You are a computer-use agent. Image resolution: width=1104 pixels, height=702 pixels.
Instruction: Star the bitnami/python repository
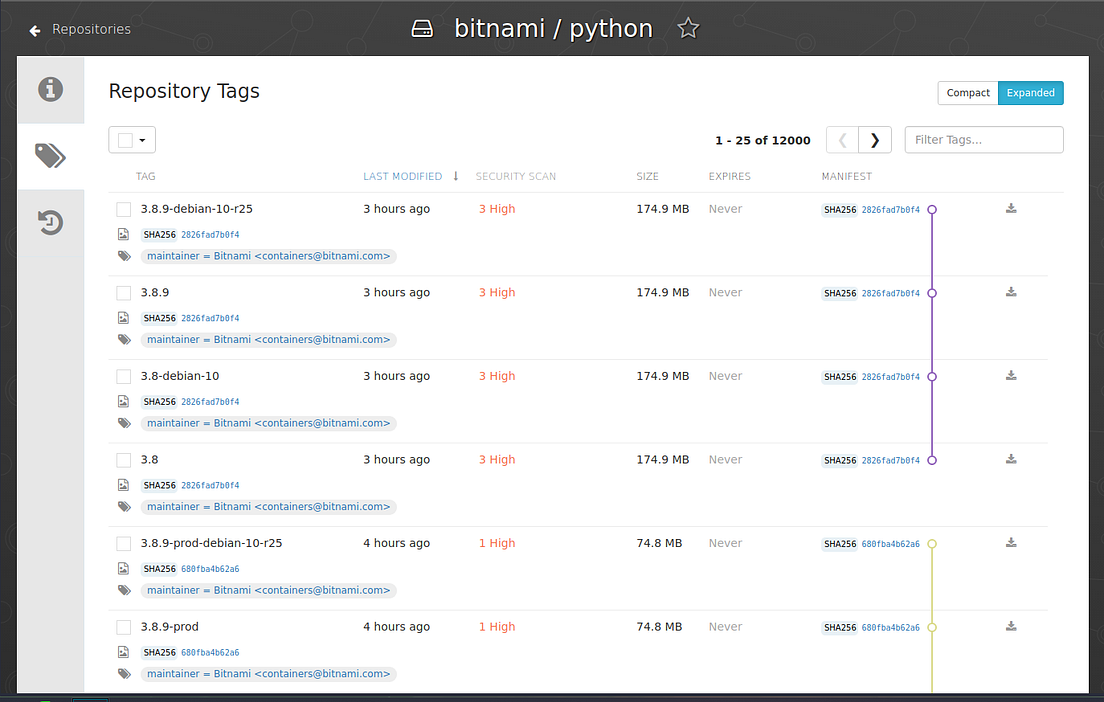point(688,28)
